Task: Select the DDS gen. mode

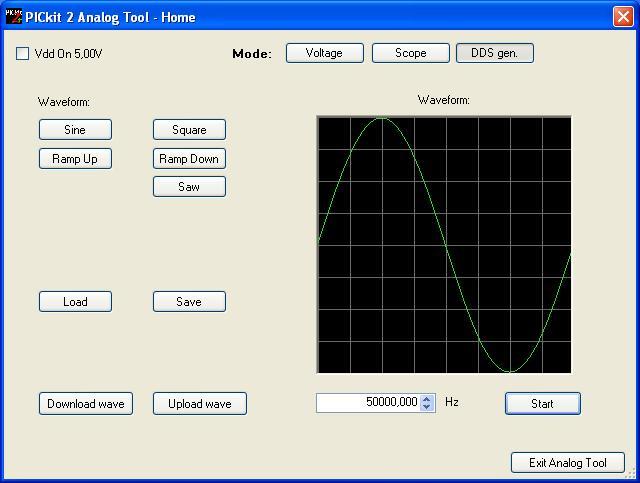Action: click(494, 53)
